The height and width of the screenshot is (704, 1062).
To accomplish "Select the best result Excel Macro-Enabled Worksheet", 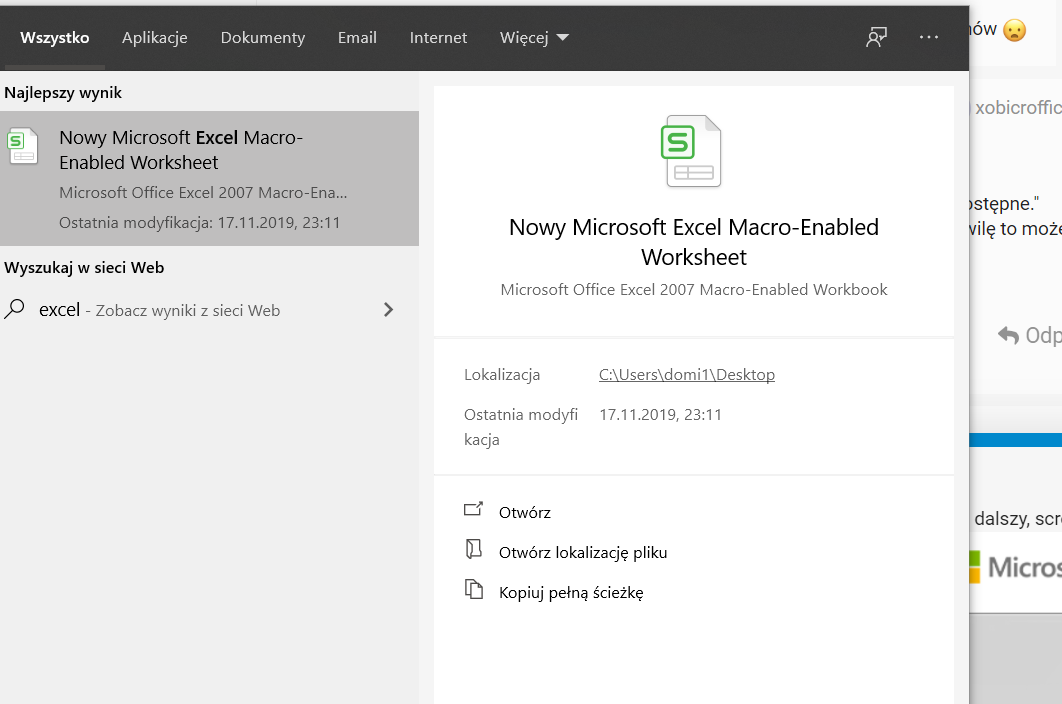I will click(209, 178).
